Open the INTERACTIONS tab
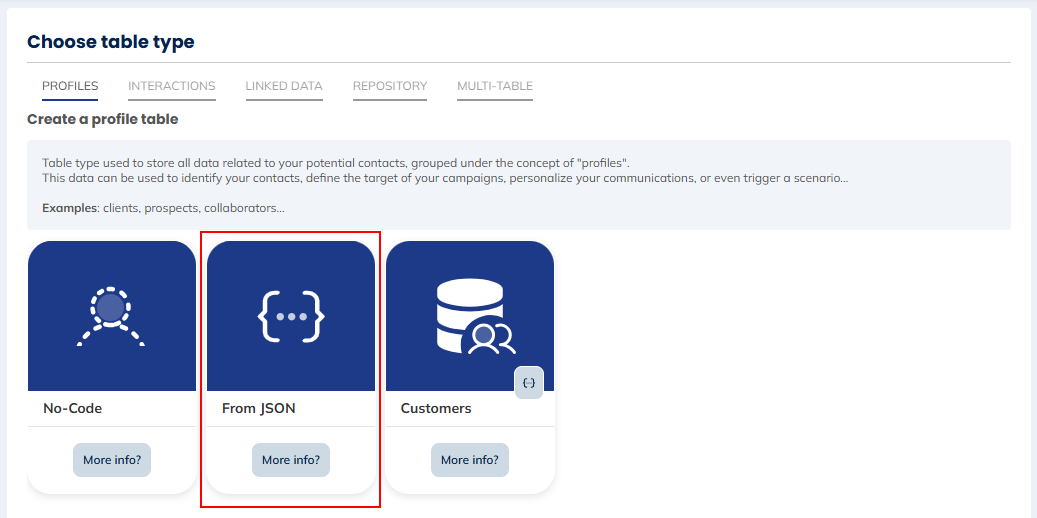Screen dimensions: 1037x518 tap(172, 86)
